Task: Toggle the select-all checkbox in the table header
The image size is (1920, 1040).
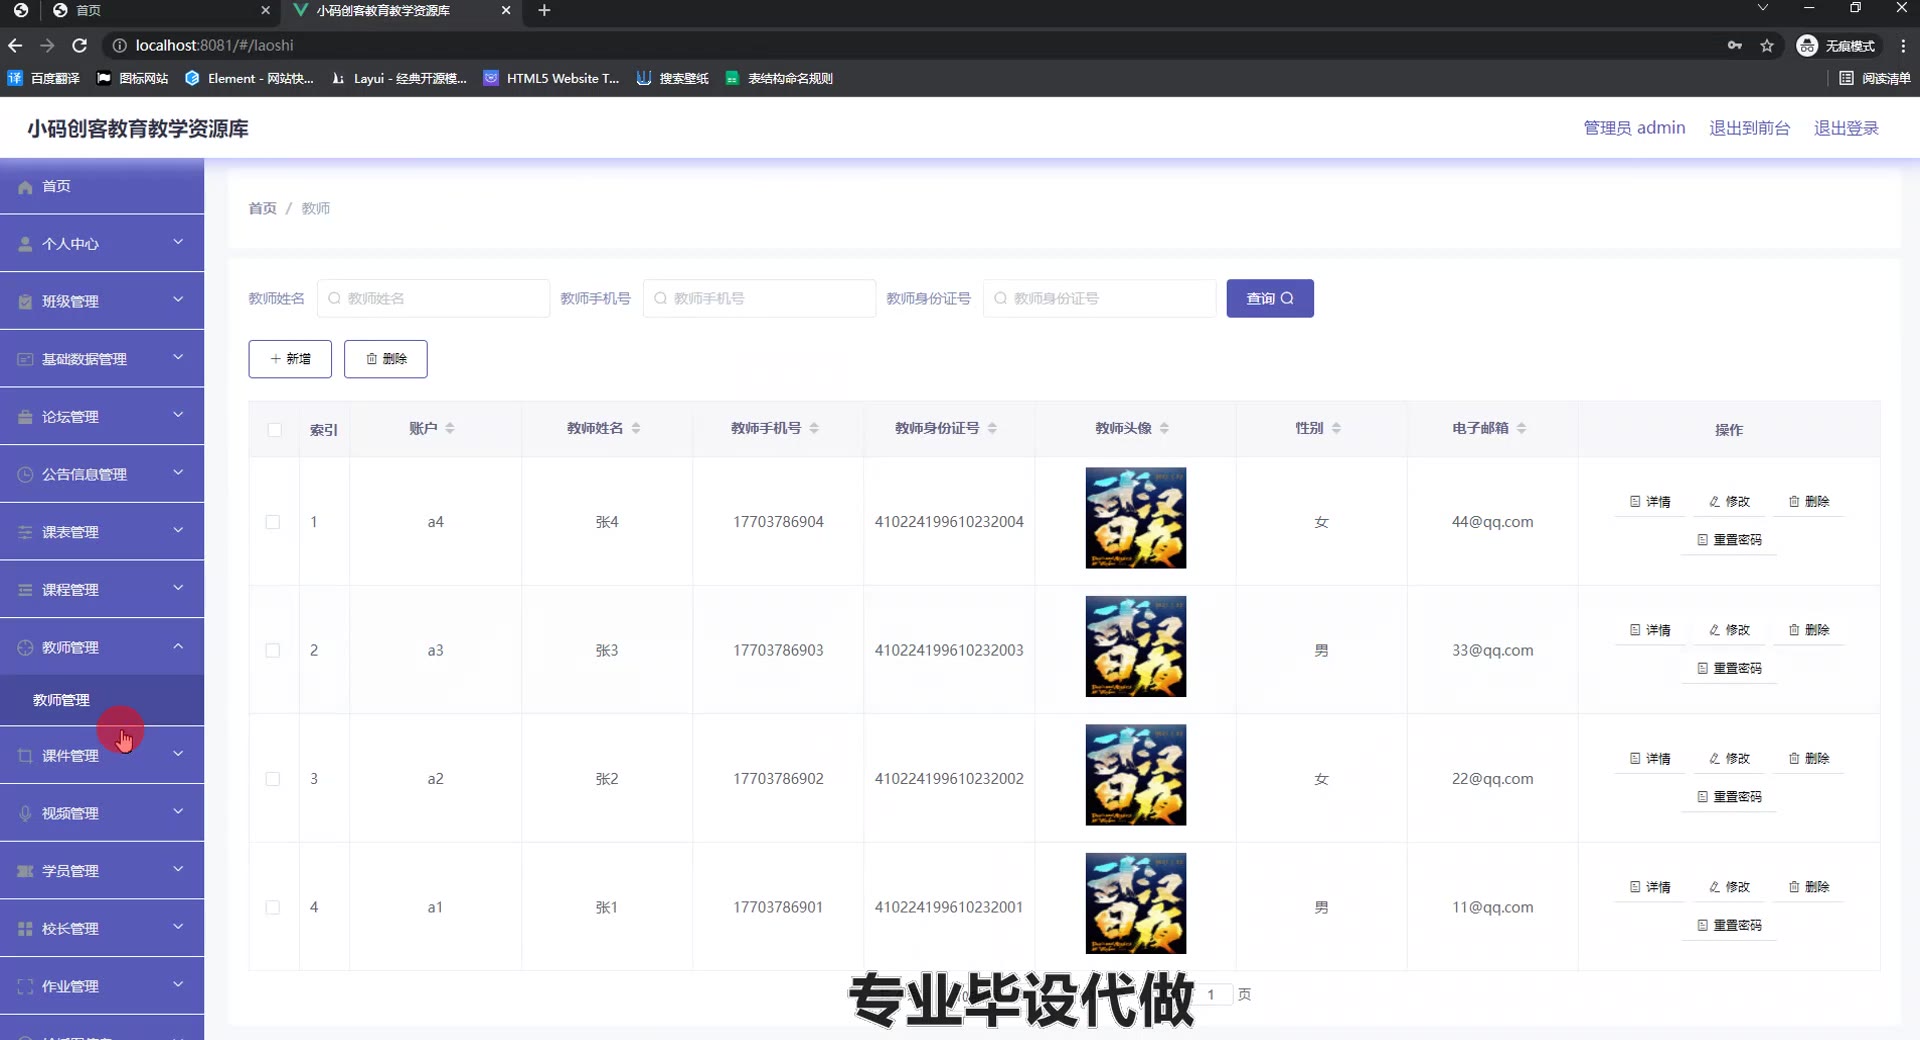Action: (274, 430)
